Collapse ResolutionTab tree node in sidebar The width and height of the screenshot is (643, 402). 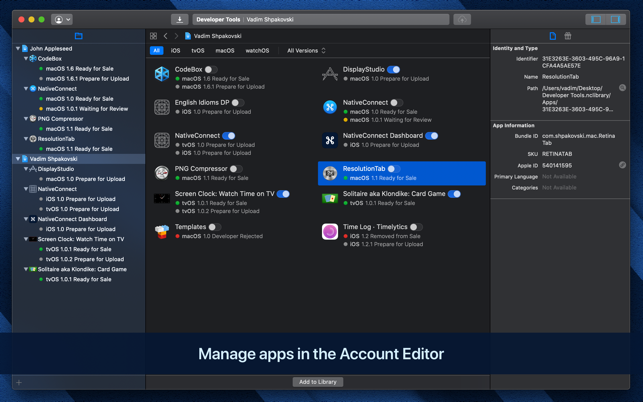[x=26, y=139]
